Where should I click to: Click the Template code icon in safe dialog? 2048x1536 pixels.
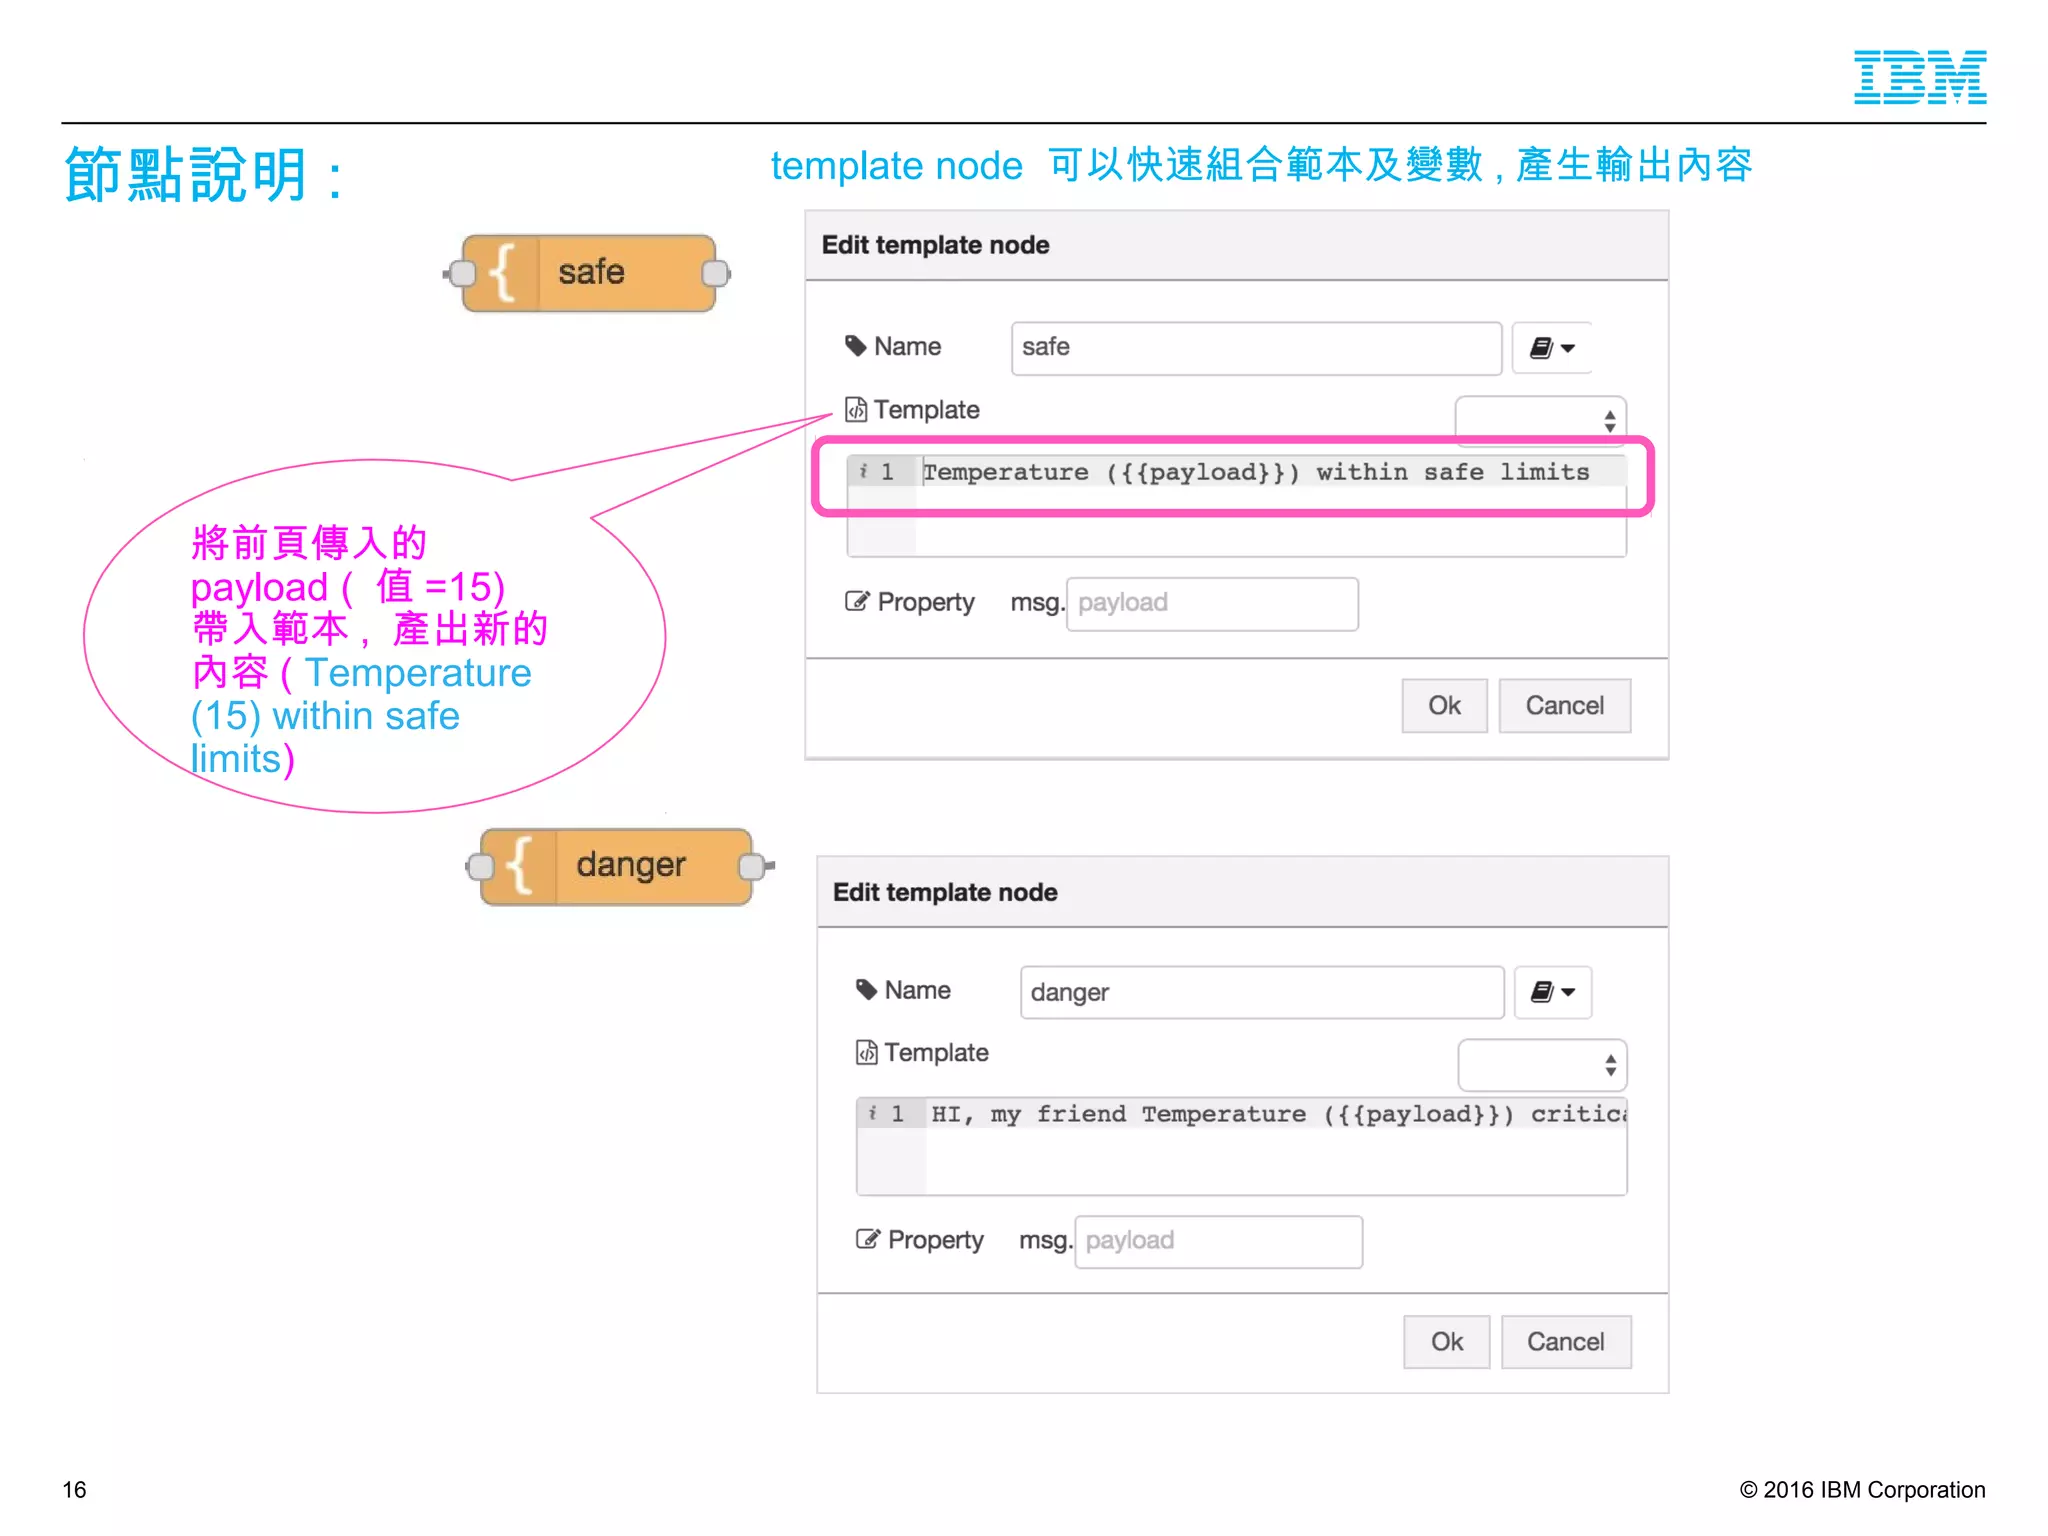click(x=856, y=410)
